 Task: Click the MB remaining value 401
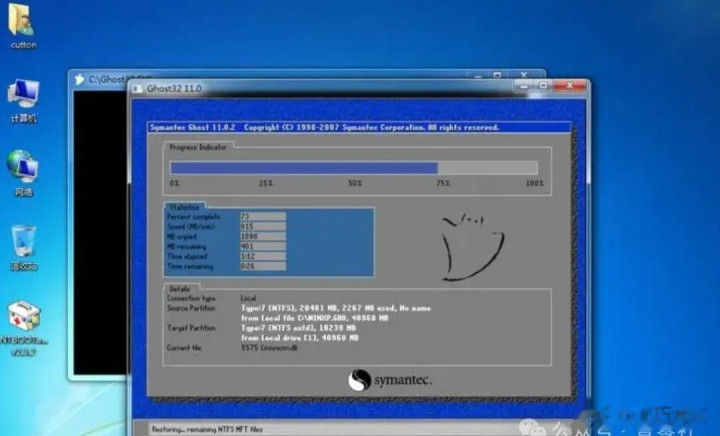pos(263,246)
